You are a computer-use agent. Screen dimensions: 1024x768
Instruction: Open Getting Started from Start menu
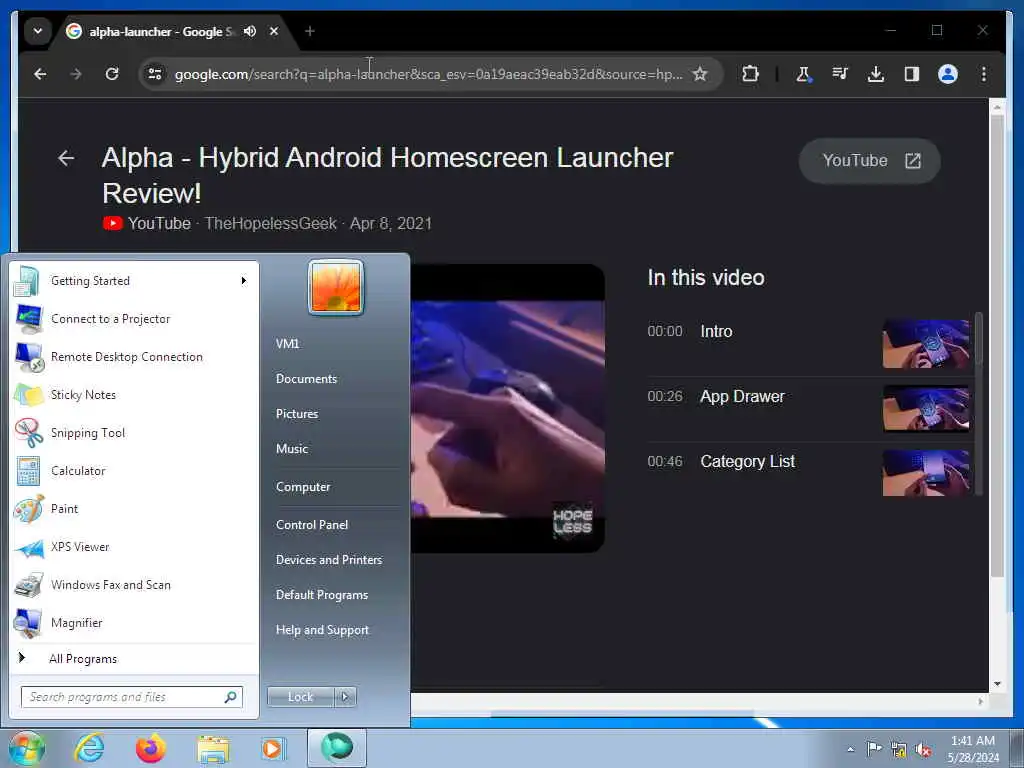[134, 281]
